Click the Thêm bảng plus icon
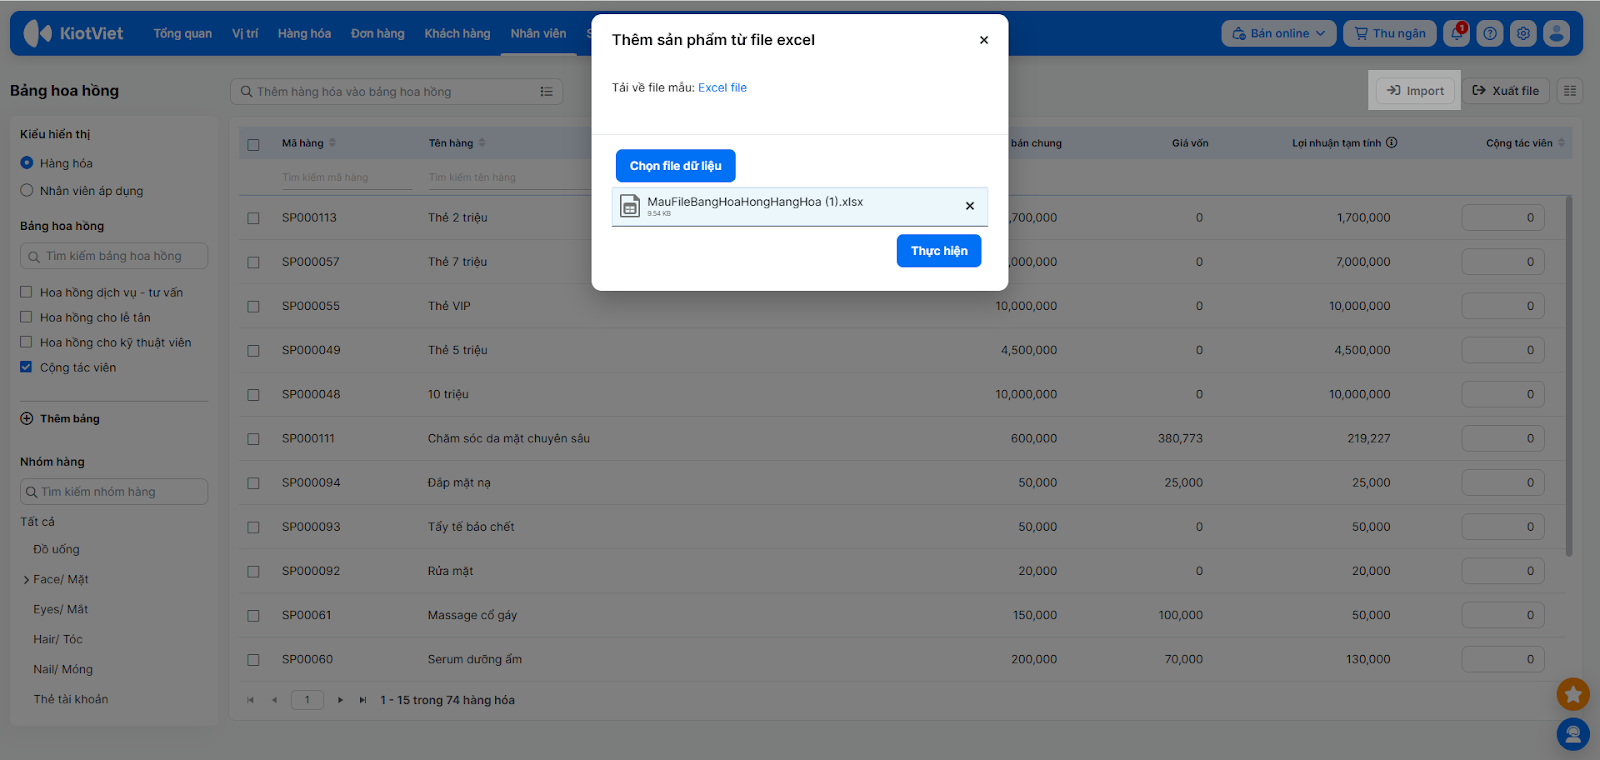1600x760 pixels. (x=27, y=419)
